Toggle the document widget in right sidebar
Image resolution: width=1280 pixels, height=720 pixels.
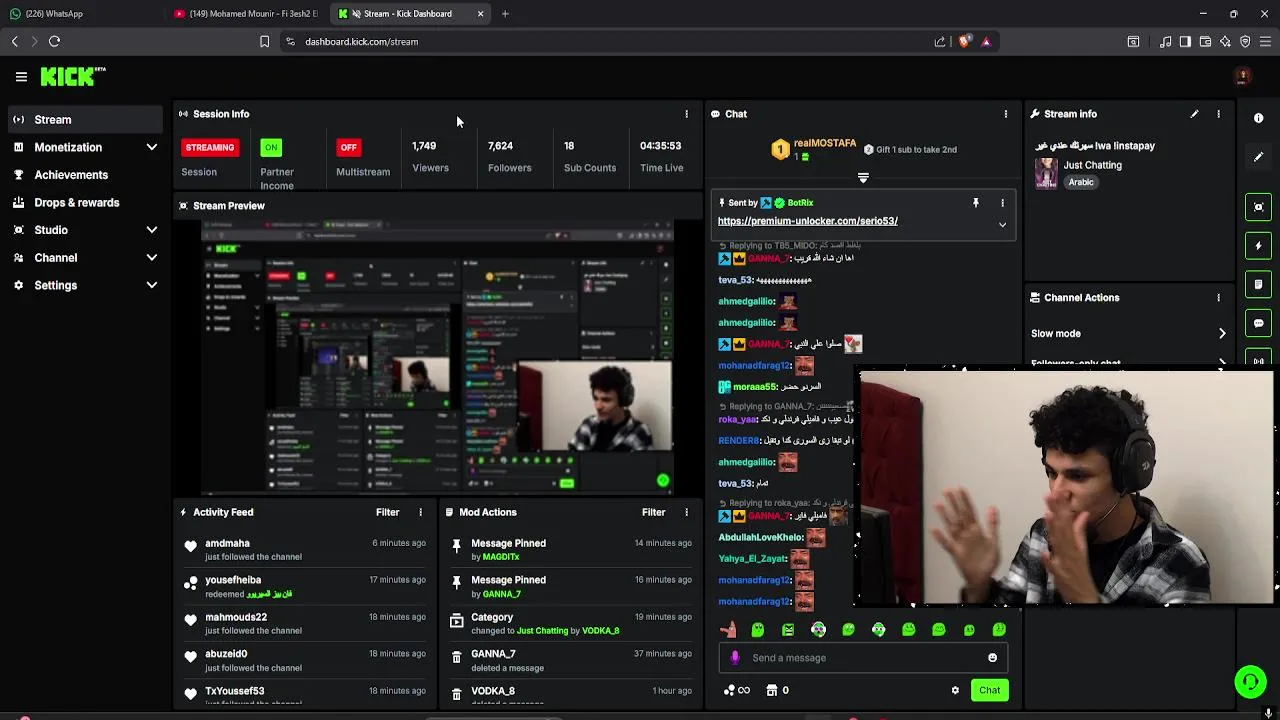pyautogui.click(x=1259, y=285)
